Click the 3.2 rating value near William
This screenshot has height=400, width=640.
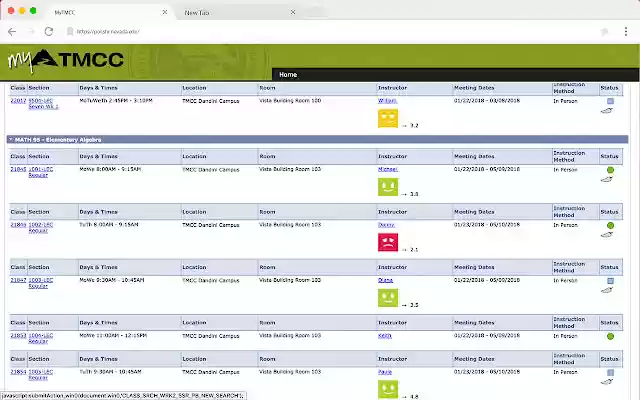coord(414,126)
